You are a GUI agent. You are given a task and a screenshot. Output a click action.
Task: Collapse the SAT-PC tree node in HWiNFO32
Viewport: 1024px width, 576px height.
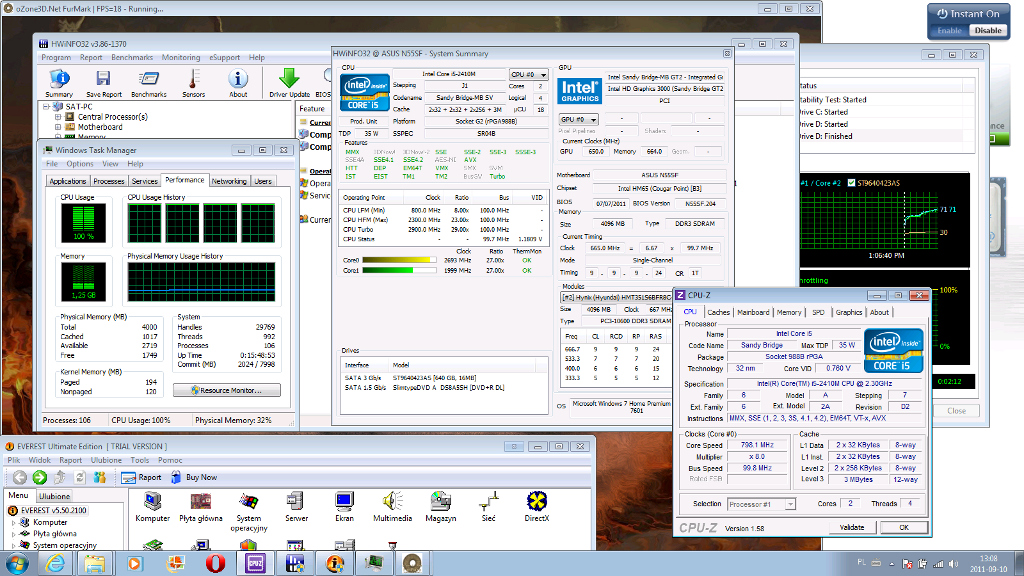[46, 106]
